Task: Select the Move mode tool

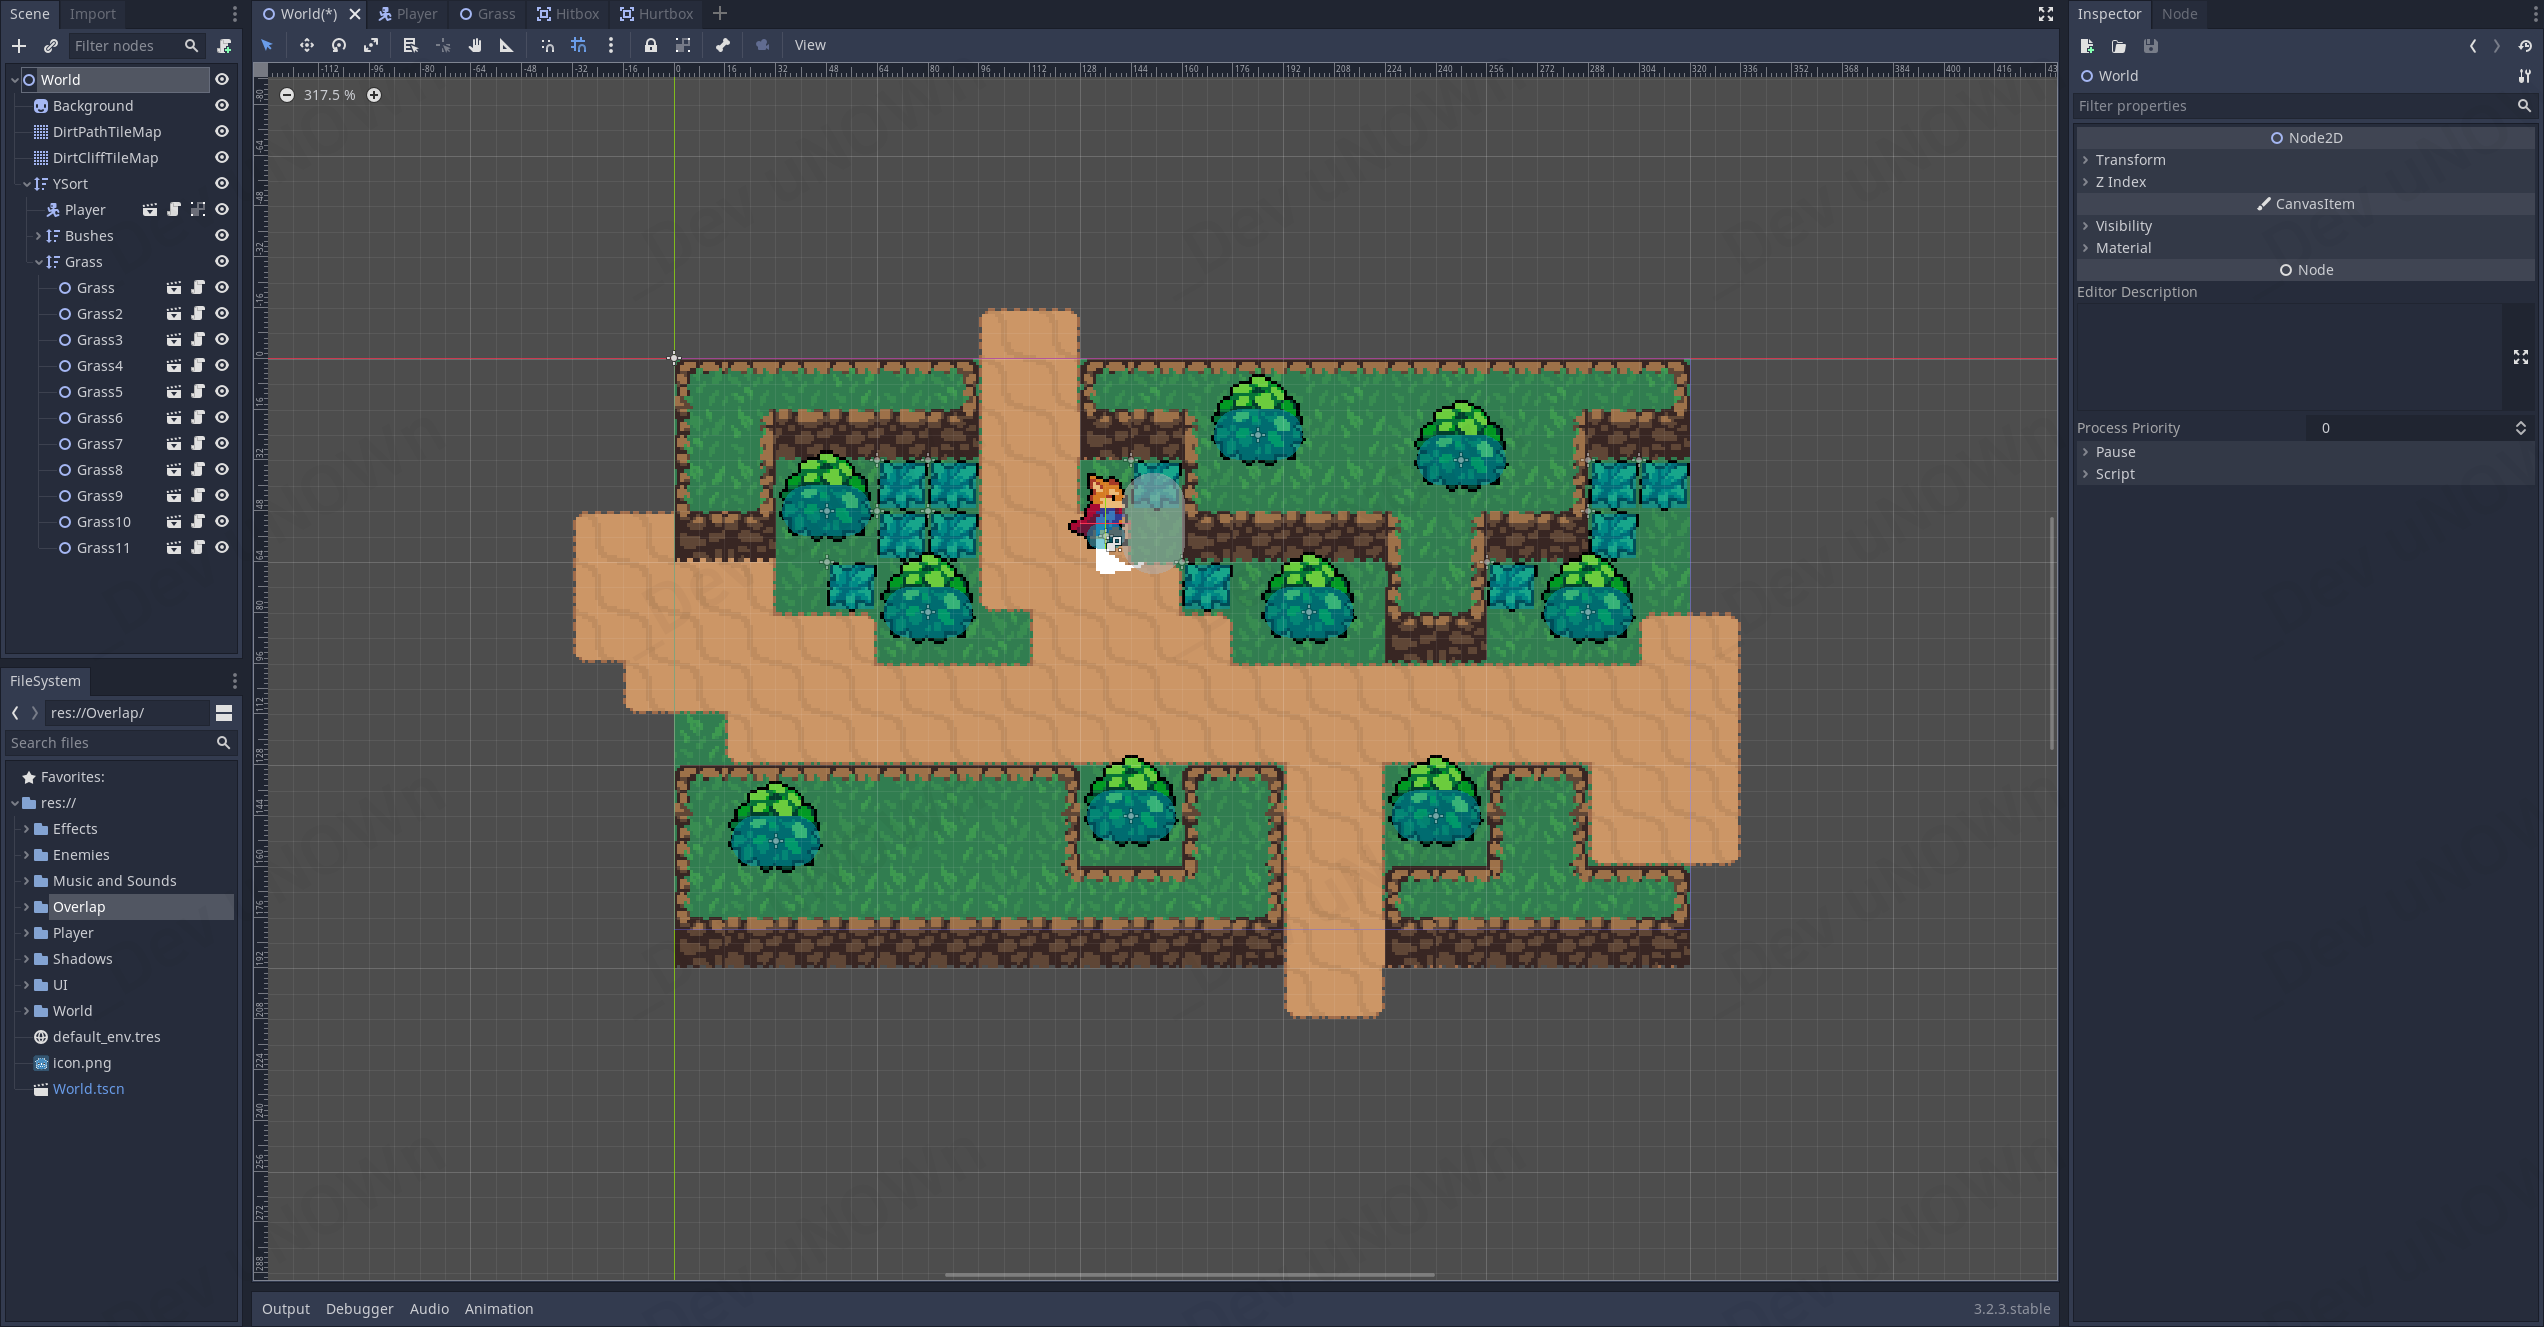Action: tap(306, 45)
